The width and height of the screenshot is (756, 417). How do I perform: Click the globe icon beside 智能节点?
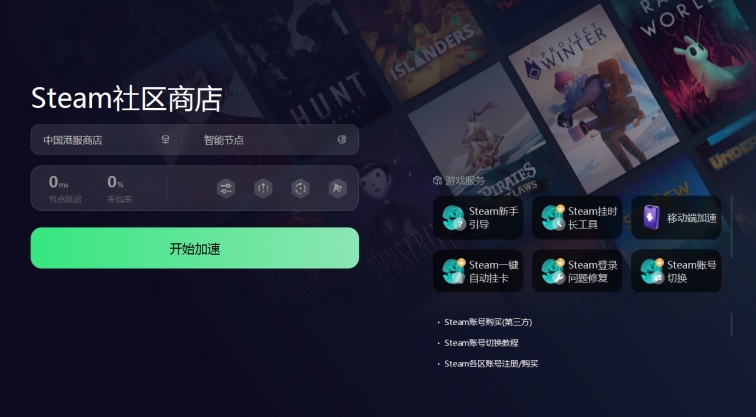(x=342, y=140)
